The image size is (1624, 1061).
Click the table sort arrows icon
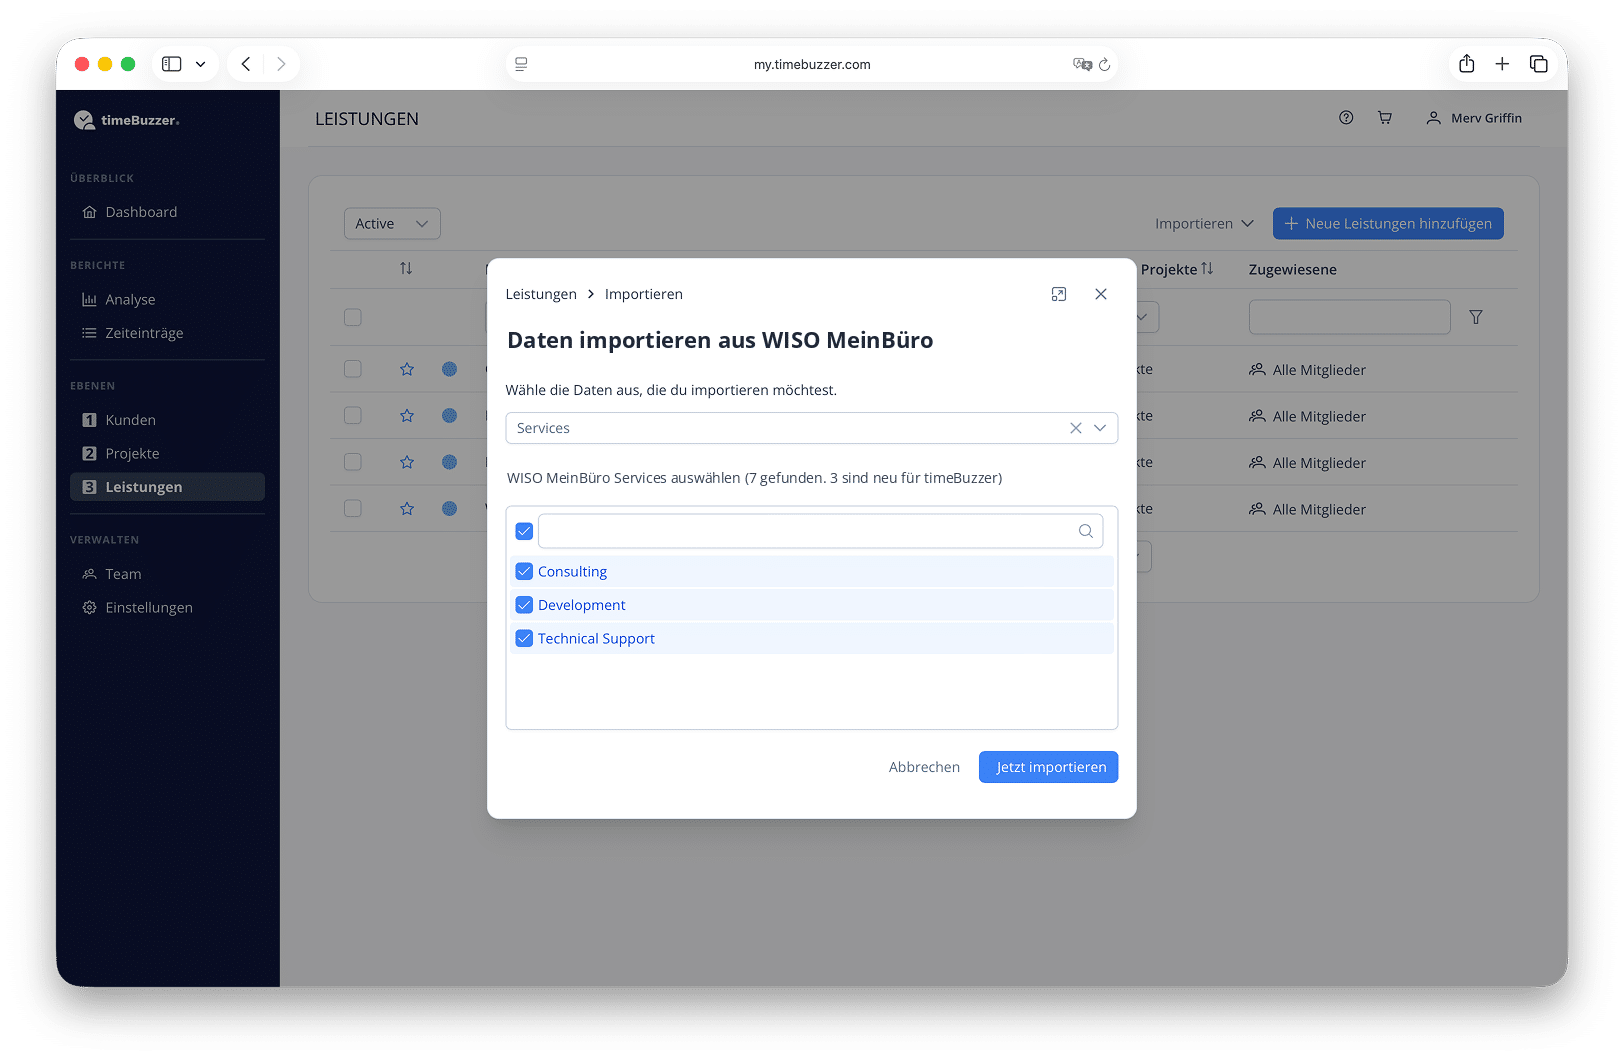pos(406,269)
